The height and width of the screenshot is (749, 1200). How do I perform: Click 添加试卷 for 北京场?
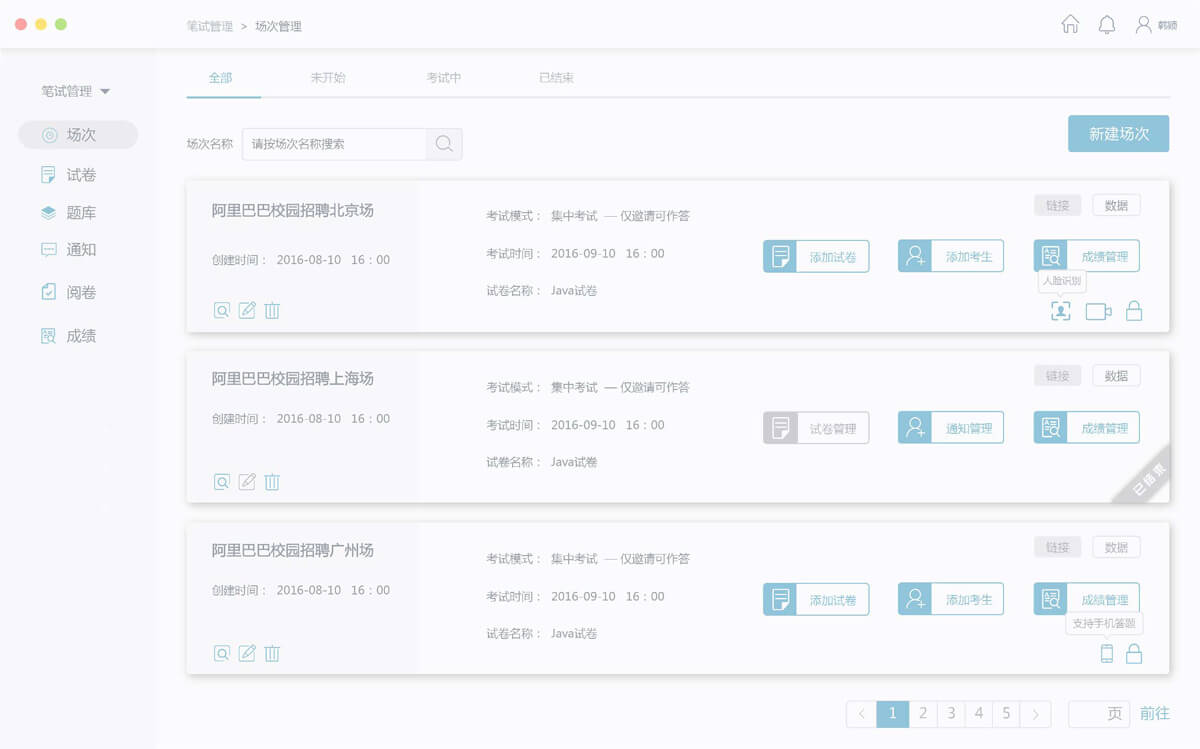pos(816,256)
